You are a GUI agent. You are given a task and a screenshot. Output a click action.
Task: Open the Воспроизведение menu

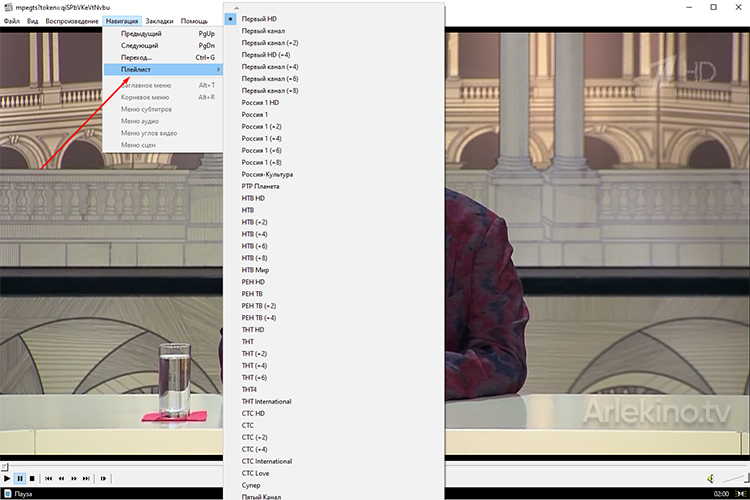click(72, 21)
